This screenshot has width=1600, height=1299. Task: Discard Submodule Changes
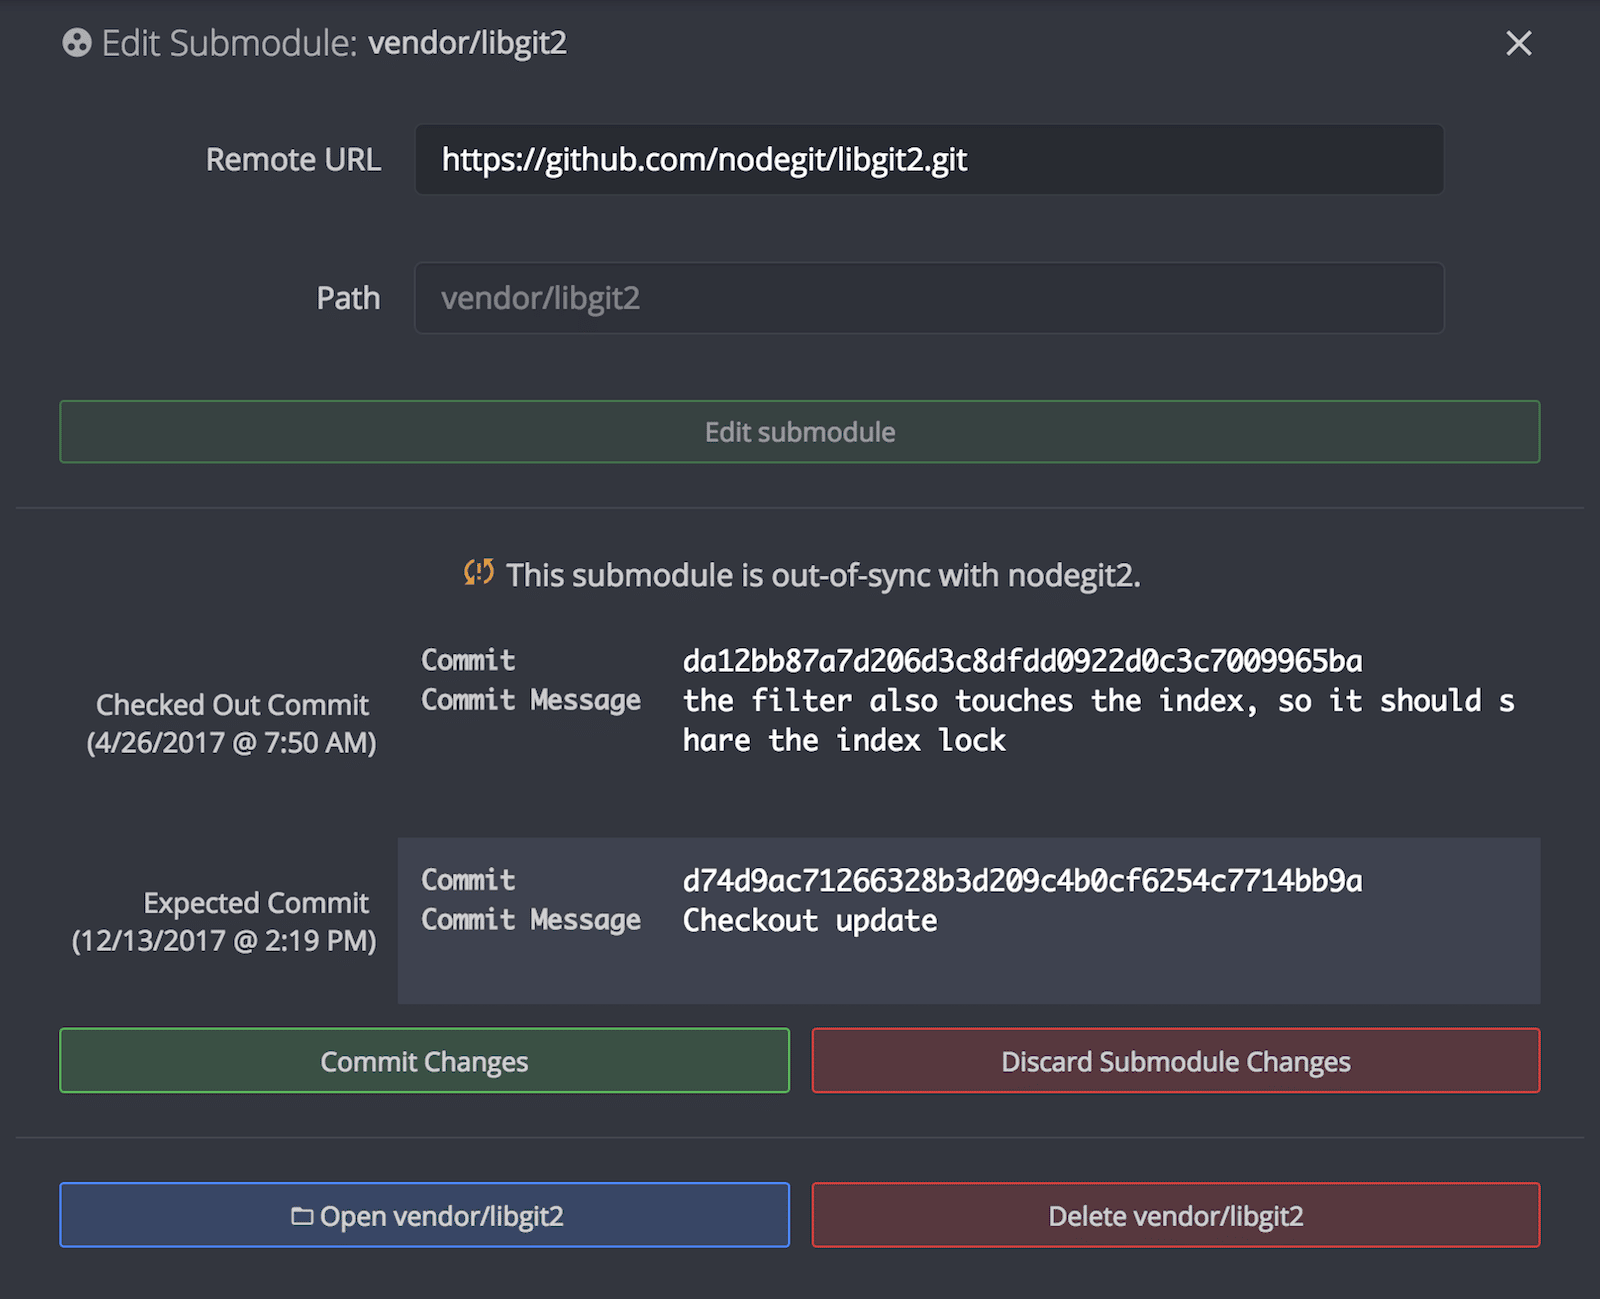click(1176, 1061)
